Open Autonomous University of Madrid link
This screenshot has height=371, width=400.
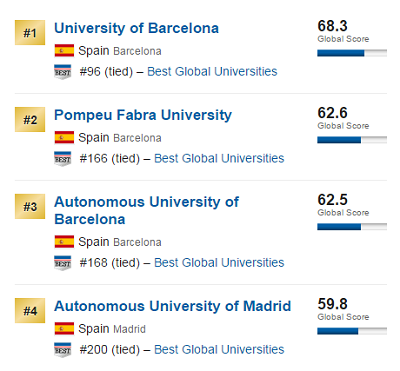click(x=173, y=306)
